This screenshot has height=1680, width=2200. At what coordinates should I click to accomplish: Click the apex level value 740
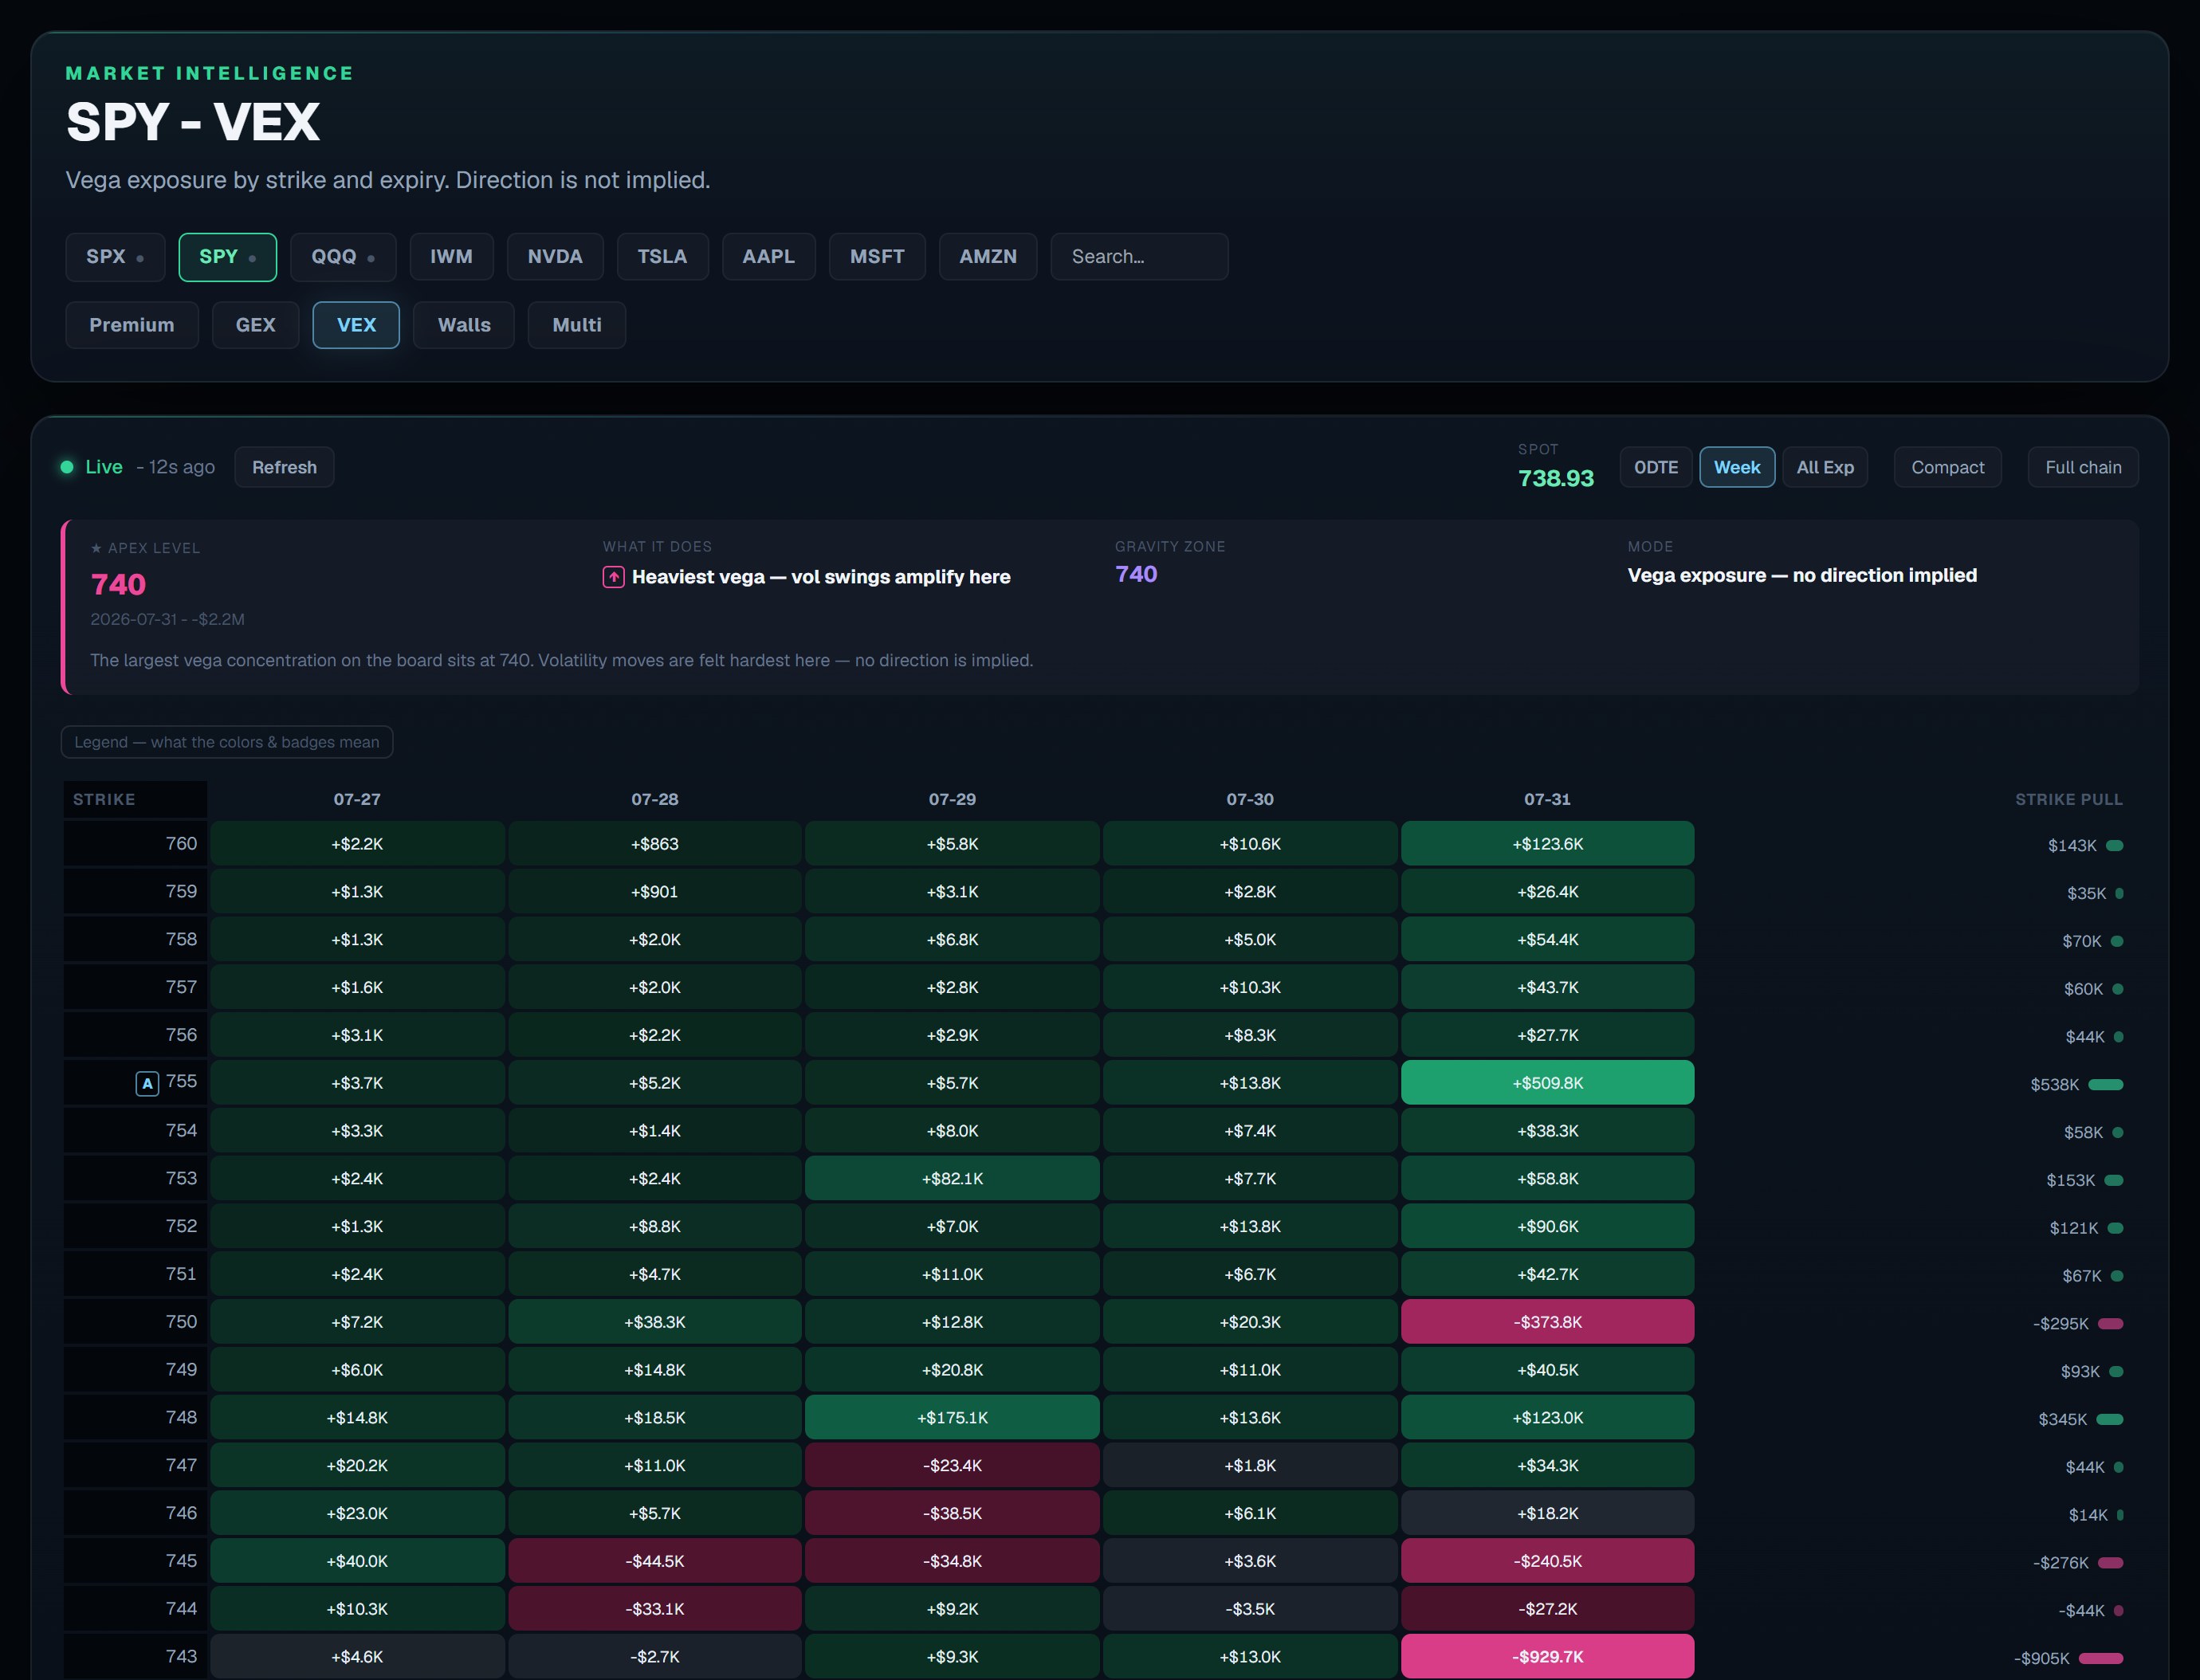point(118,585)
